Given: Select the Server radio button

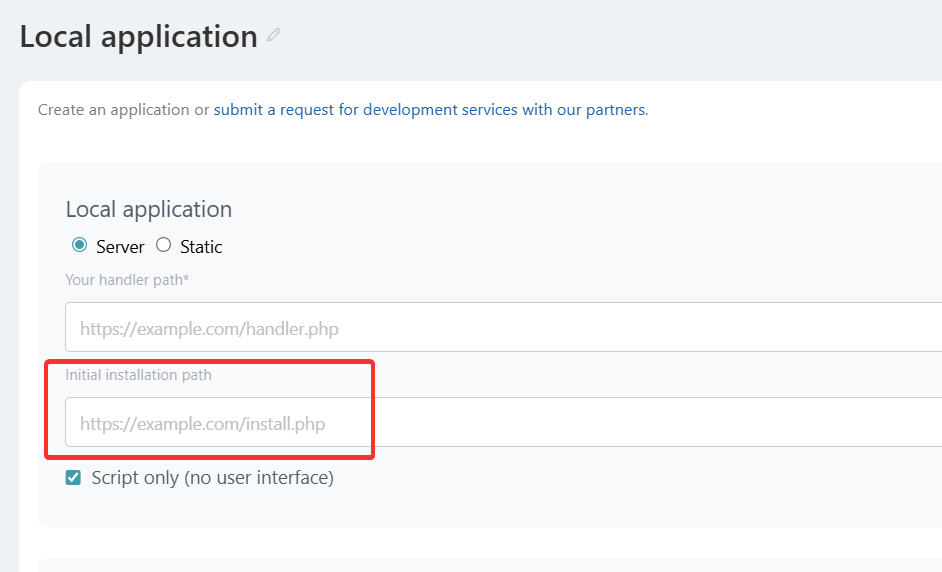Looking at the screenshot, I should click(79, 246).
